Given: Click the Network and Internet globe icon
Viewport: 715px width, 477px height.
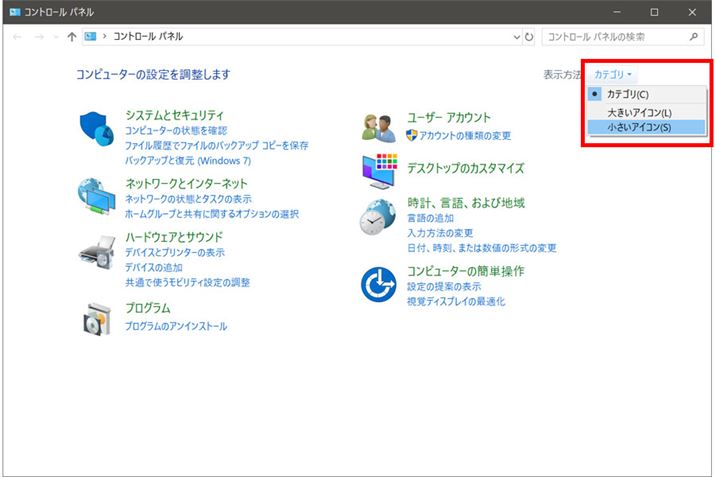Looking at the screenshot, I should (98, 197).
